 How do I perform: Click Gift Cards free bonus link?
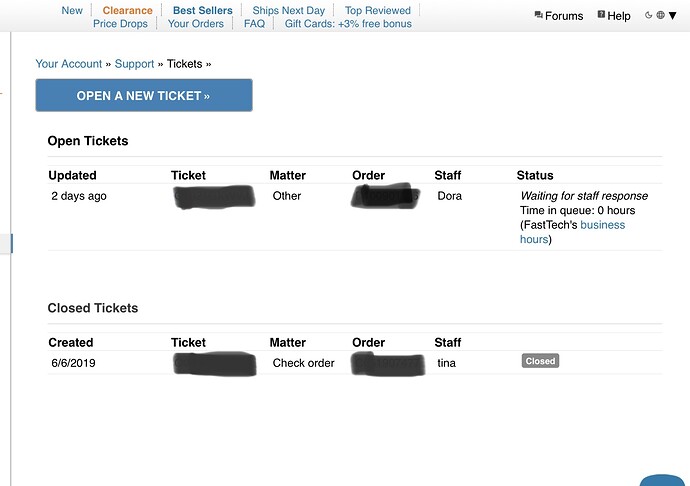(x=348, y=24)
